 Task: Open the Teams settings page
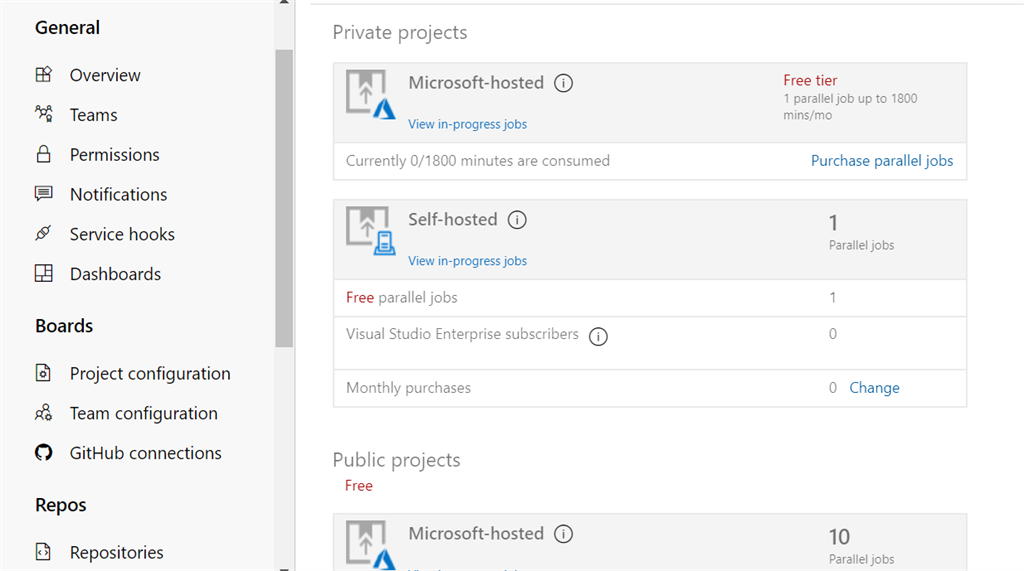tap(93, 115)
